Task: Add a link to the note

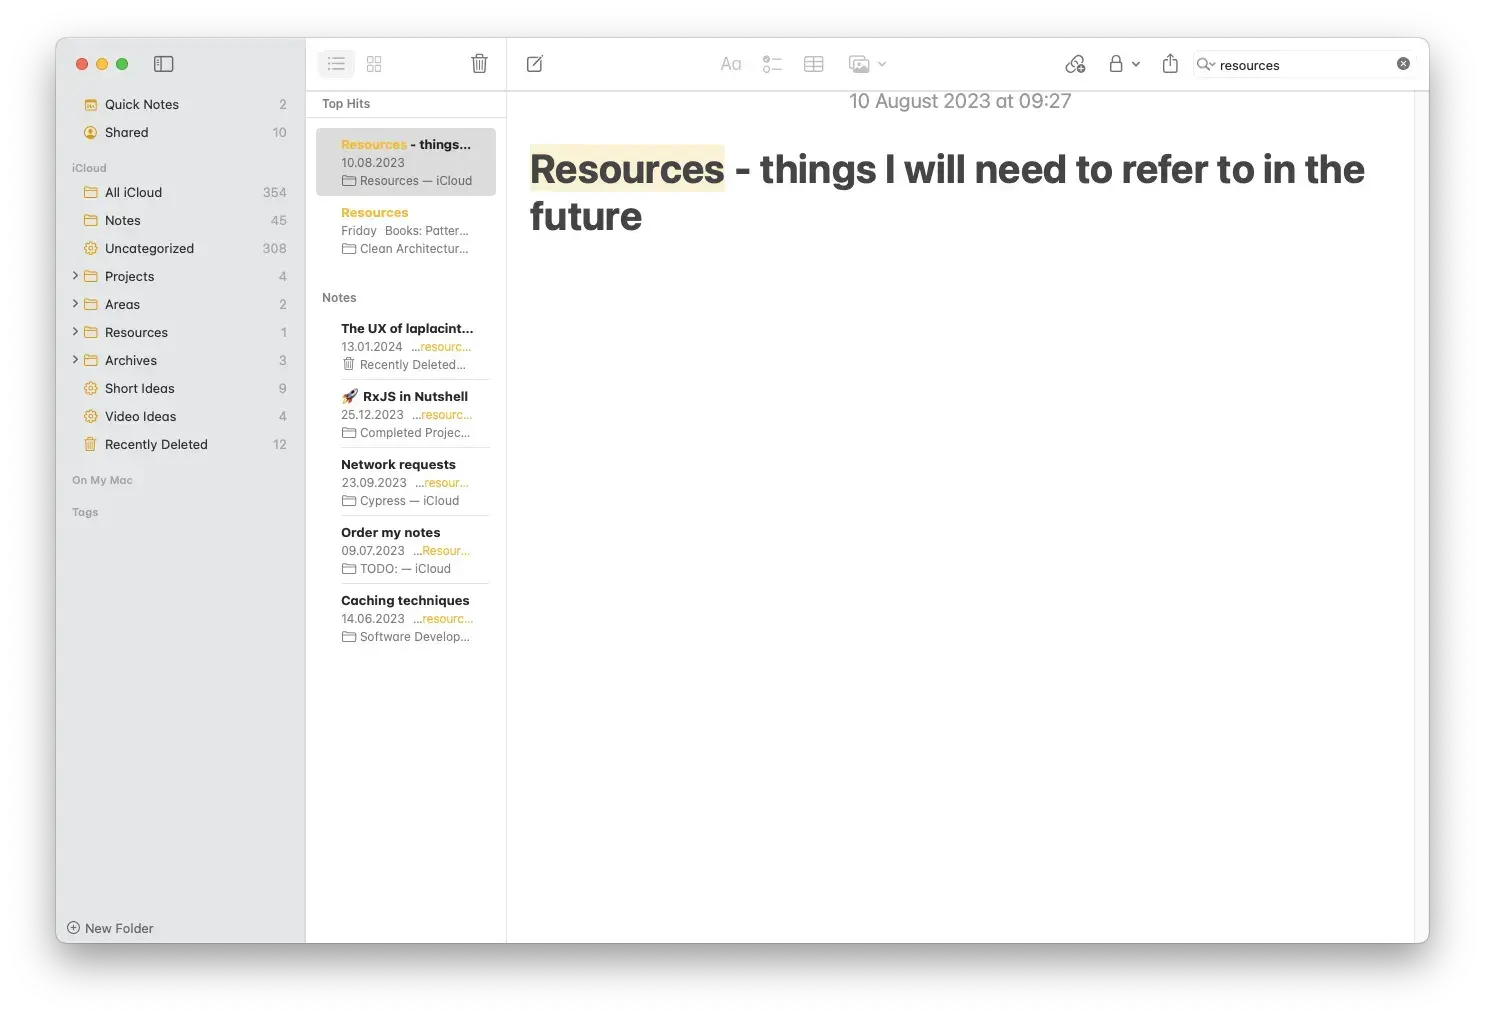Action: (1075, 63)
